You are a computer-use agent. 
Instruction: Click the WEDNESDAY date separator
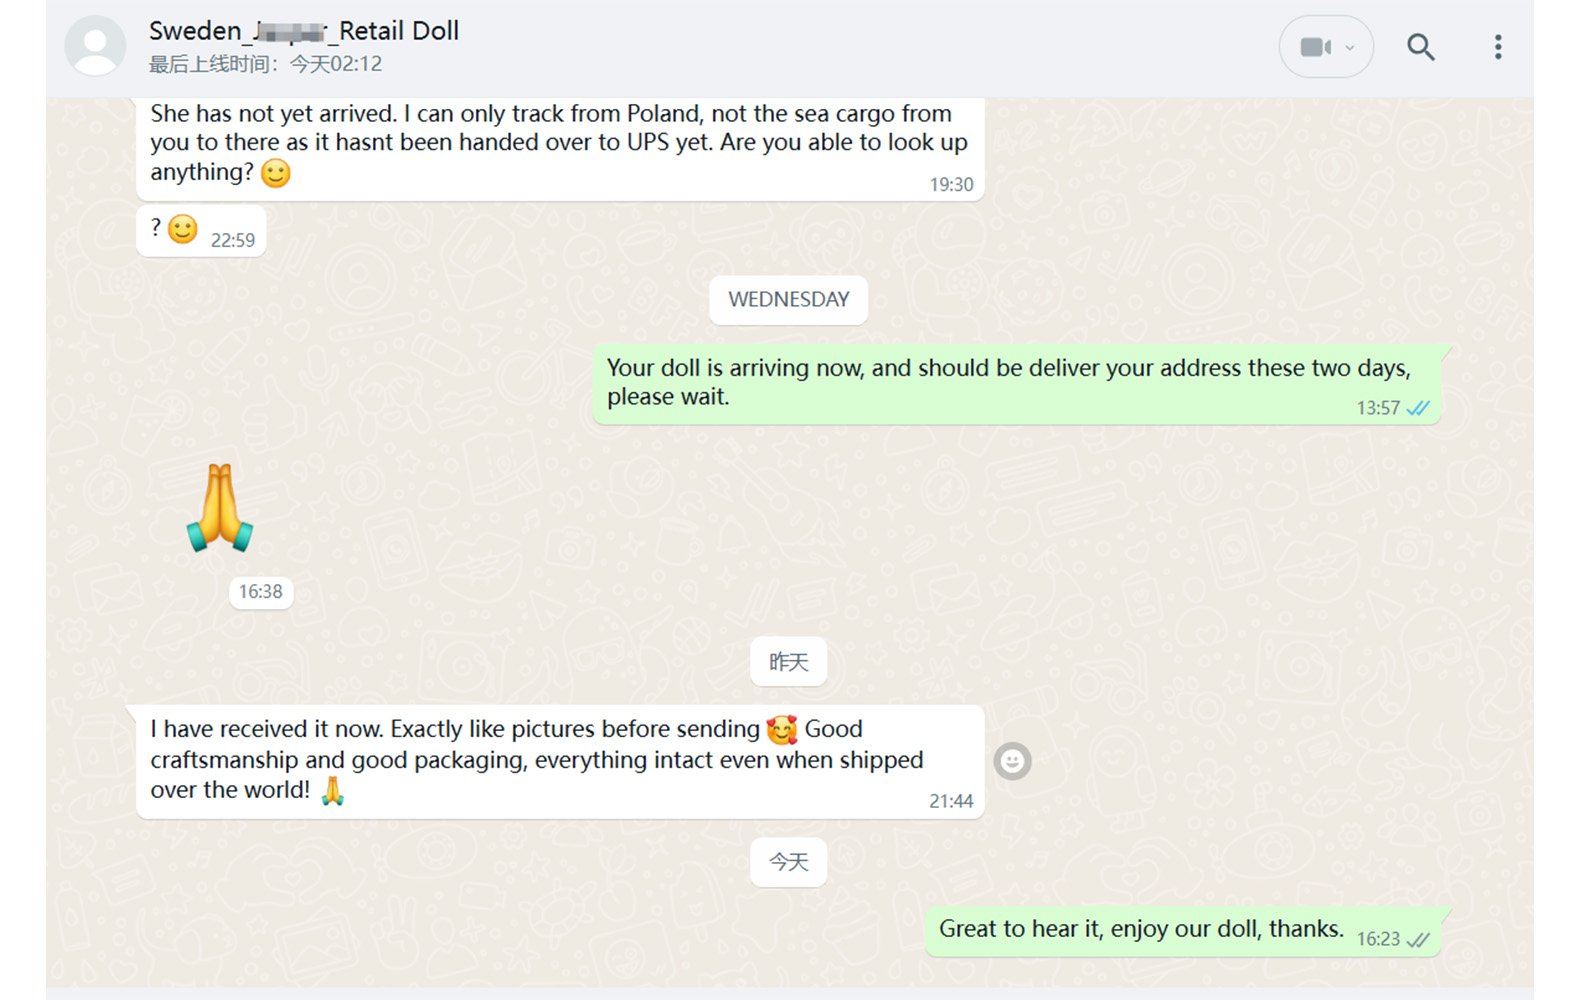coord(789,299)
